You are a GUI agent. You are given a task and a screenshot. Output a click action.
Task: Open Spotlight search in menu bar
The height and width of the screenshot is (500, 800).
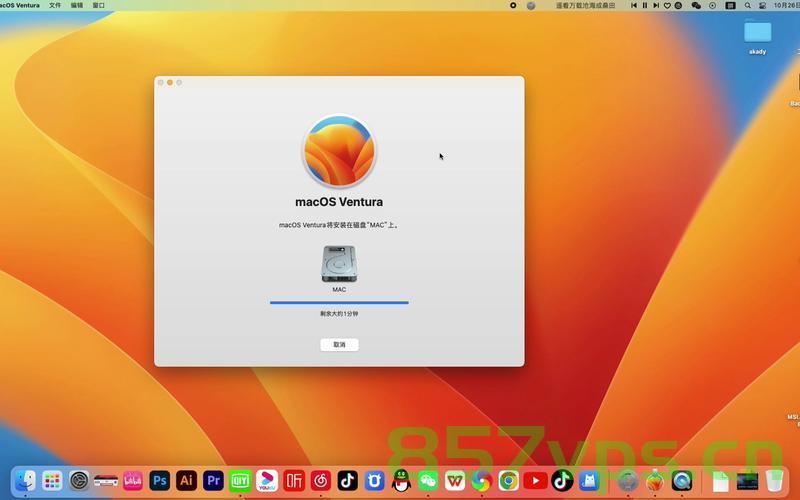click(x=747, y=5)
